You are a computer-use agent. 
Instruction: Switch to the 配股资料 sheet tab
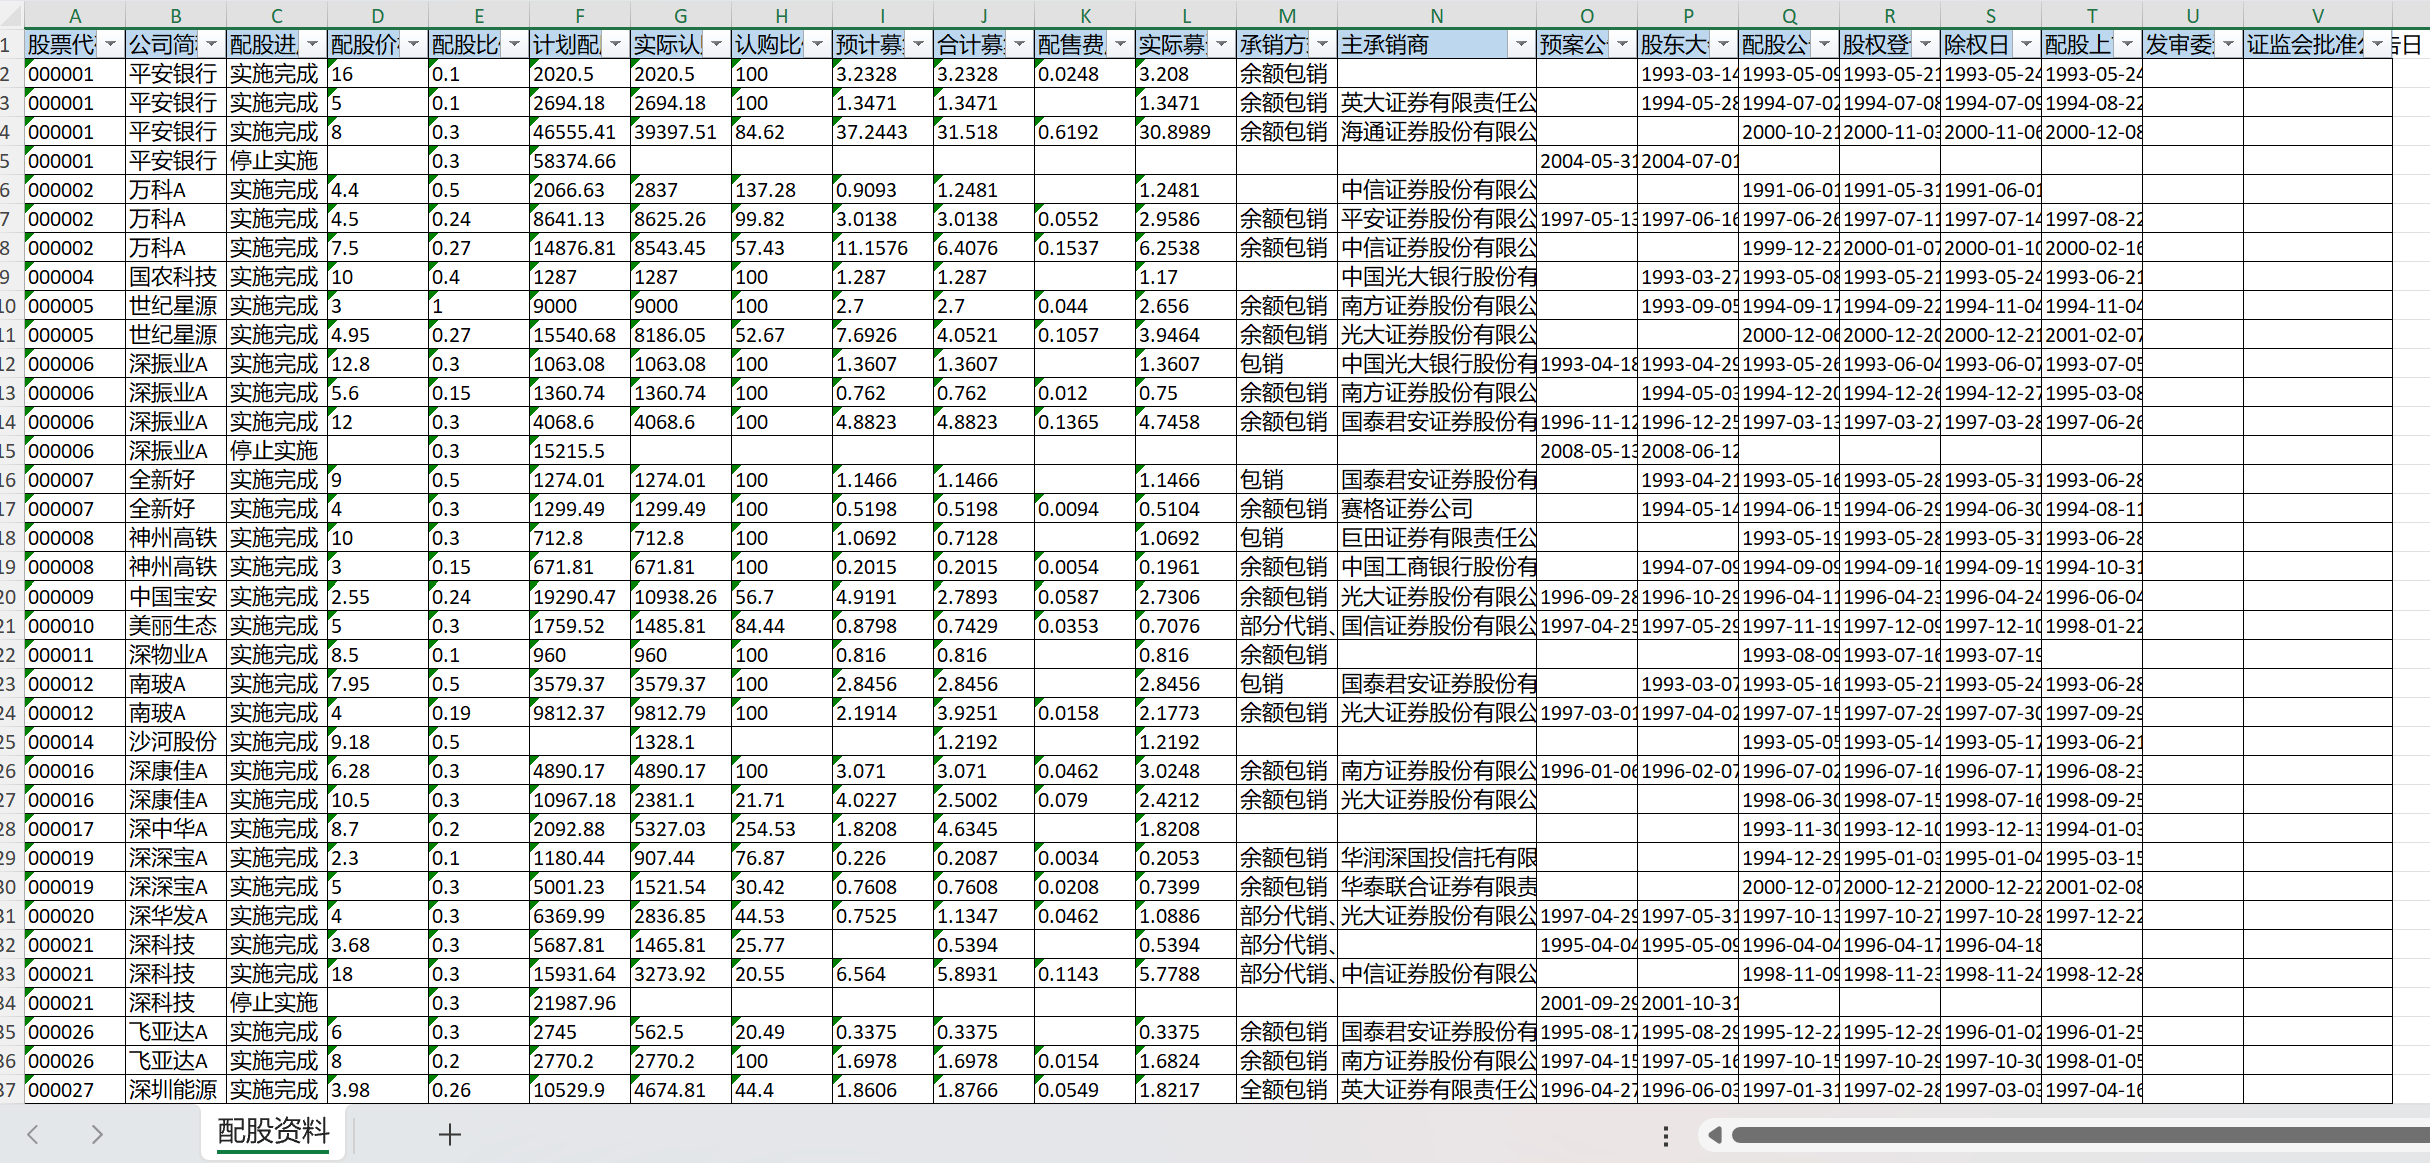273,1132
